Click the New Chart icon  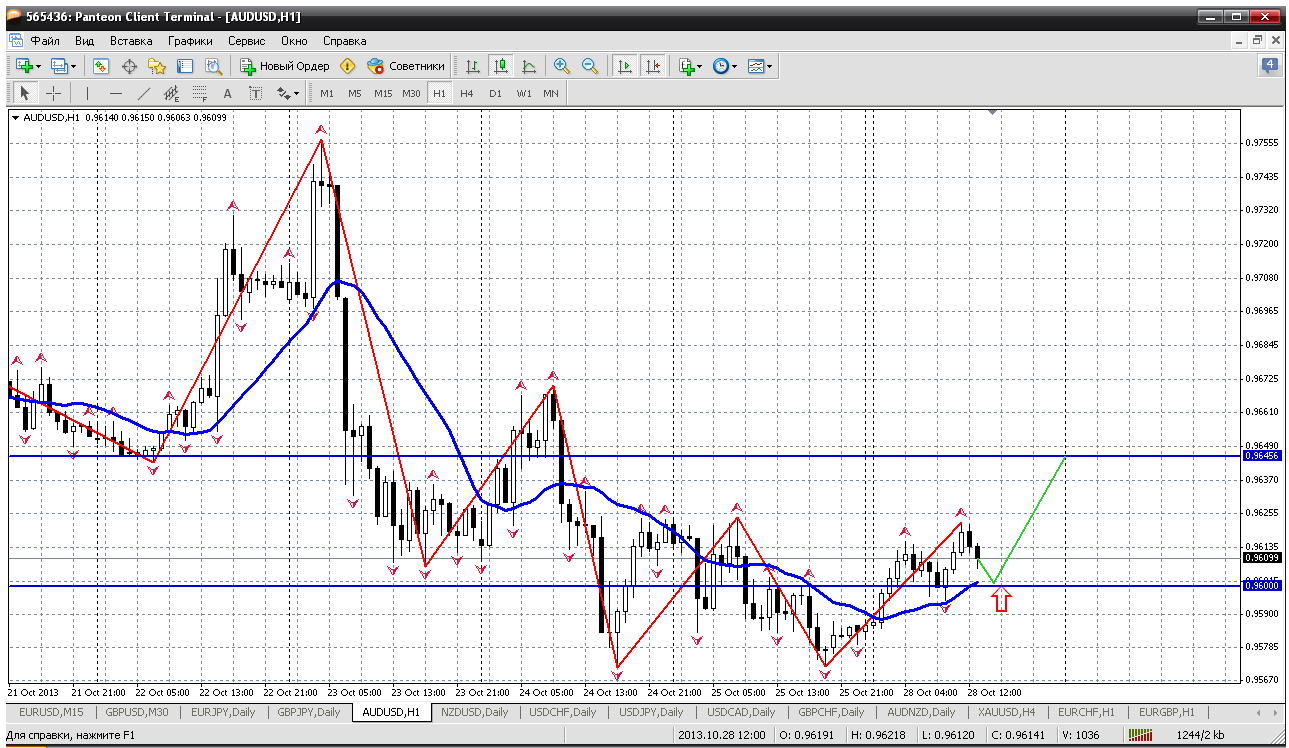tap(24, 66)
